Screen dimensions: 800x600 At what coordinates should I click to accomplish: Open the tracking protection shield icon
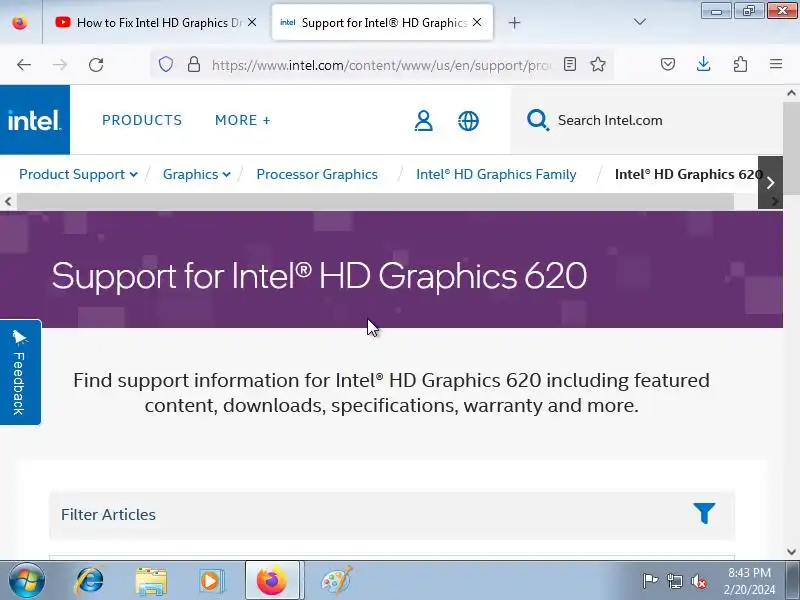[x=166, y=64]
